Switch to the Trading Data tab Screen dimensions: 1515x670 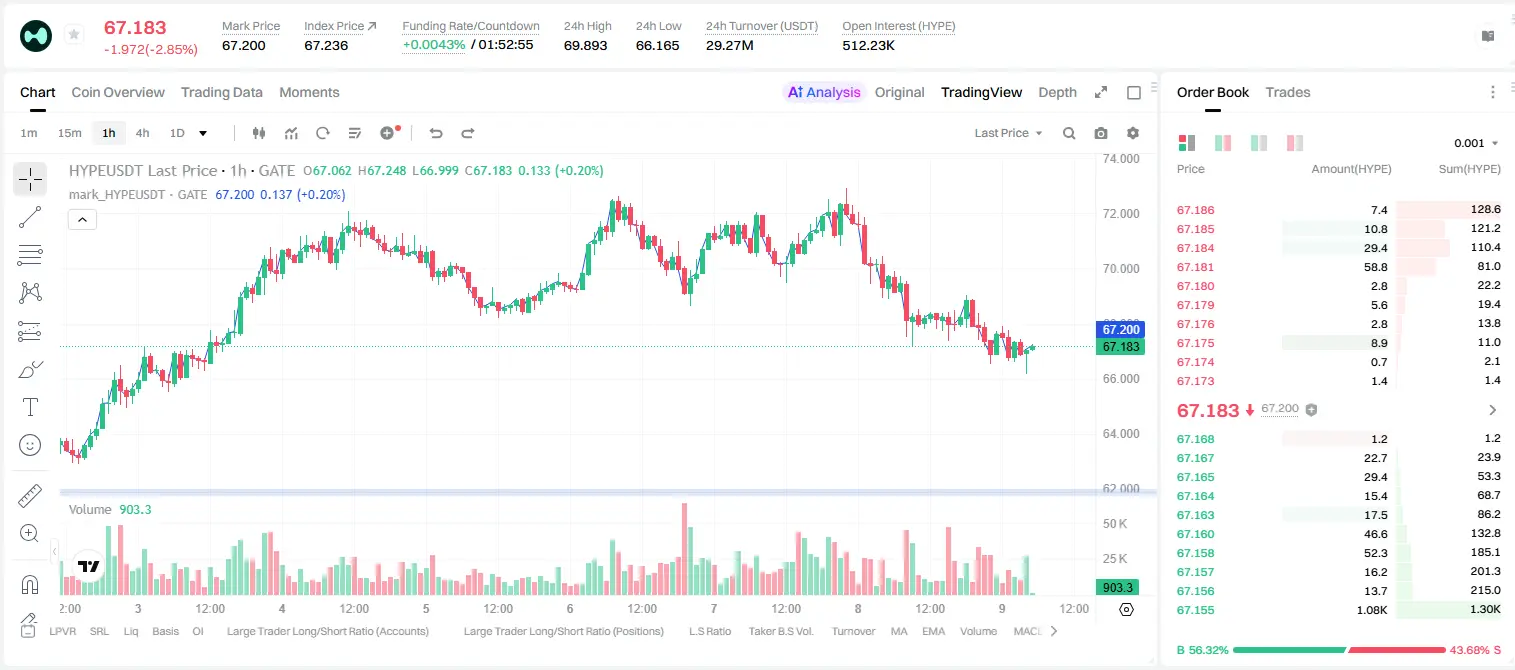point(222,92)
